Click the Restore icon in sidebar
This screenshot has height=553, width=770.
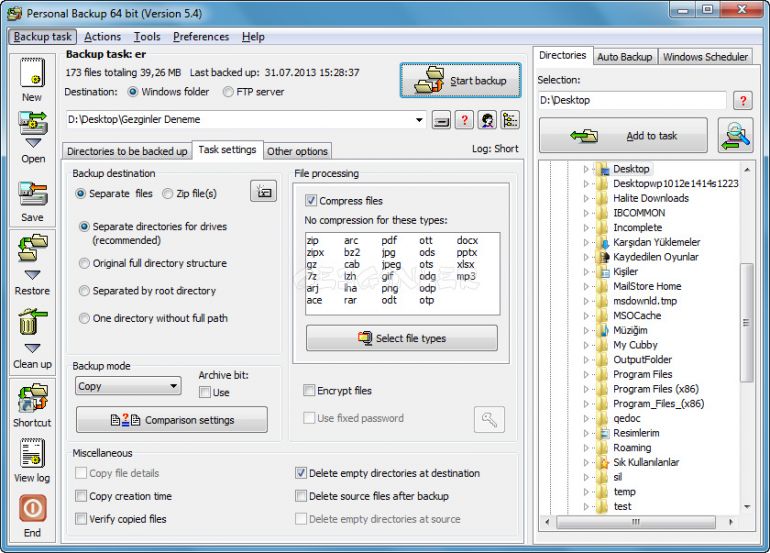pos(32,249)
